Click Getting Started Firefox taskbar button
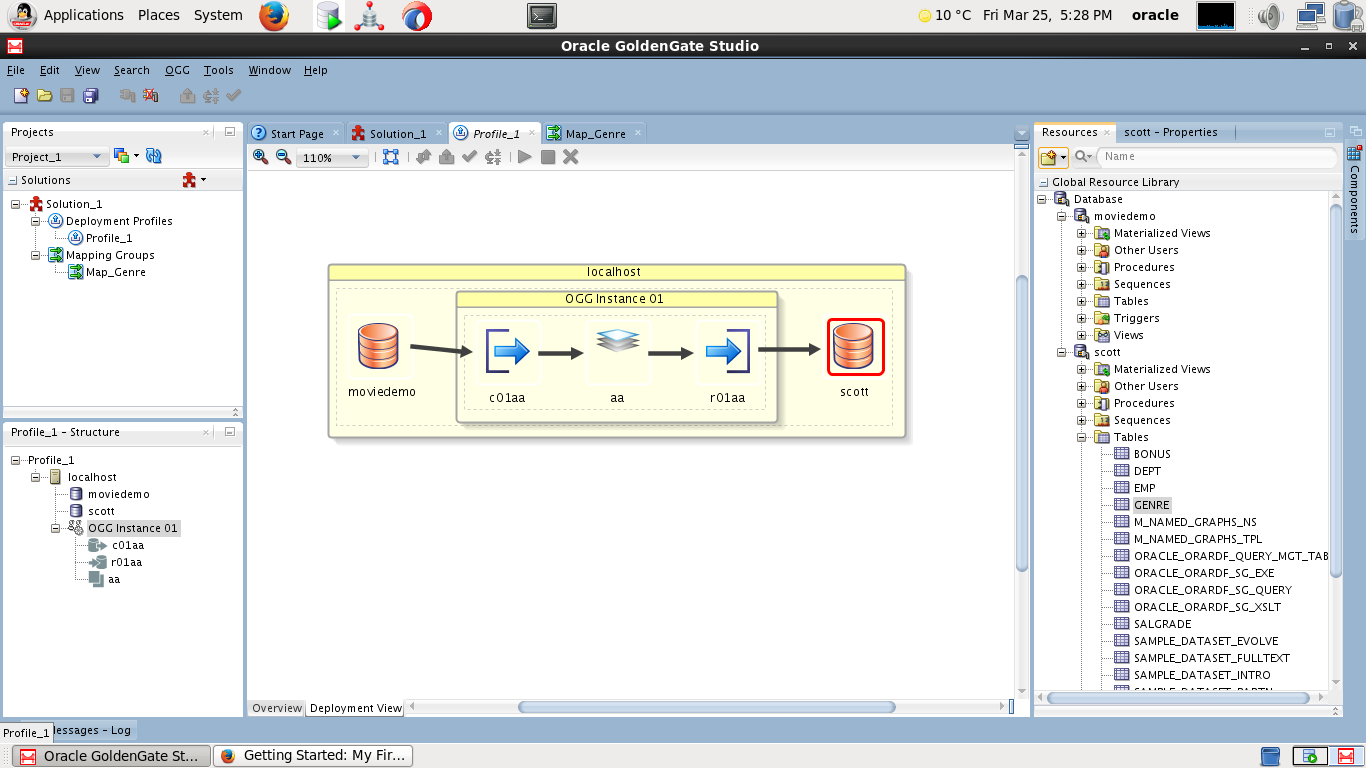The image size is (1366, 768). pos(313,756)
